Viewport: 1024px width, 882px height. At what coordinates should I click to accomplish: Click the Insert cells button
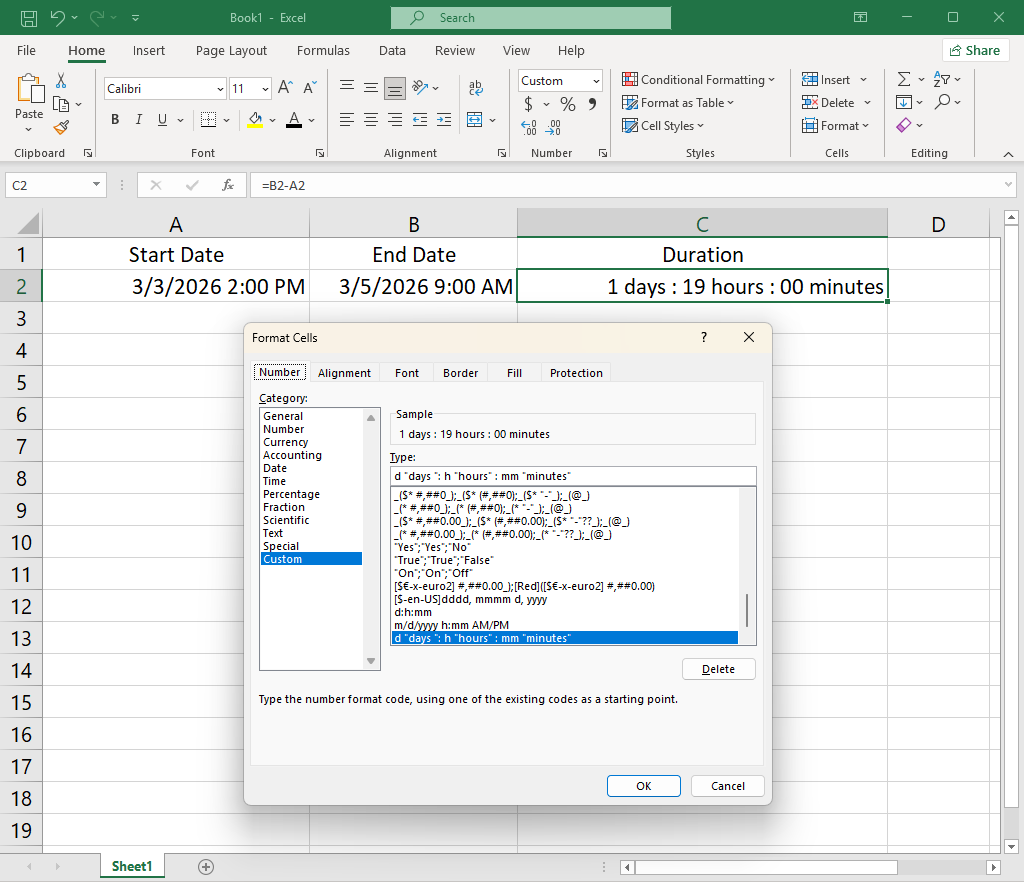pyautogui.click(x=827, y=80)
